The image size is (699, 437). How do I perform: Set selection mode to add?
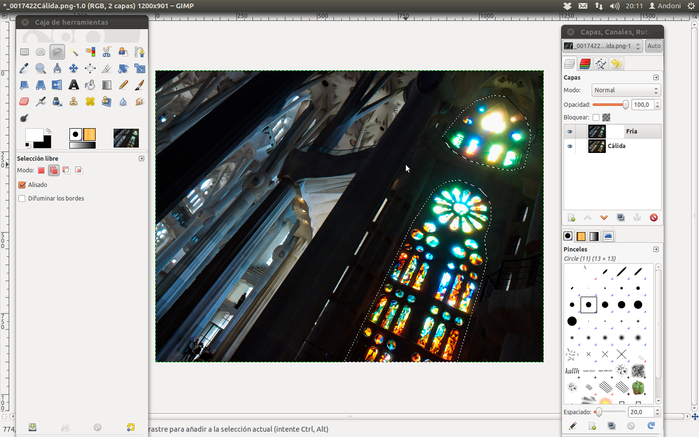point(53,170)
